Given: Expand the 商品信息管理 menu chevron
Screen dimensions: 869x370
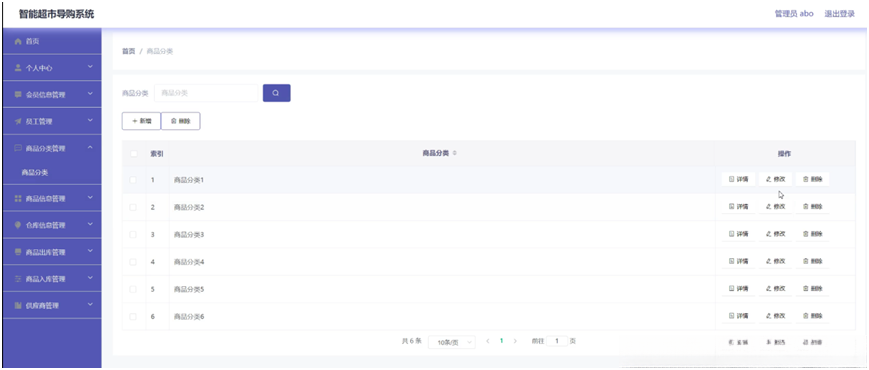Looking at the screenshot, I should [90, 198].
